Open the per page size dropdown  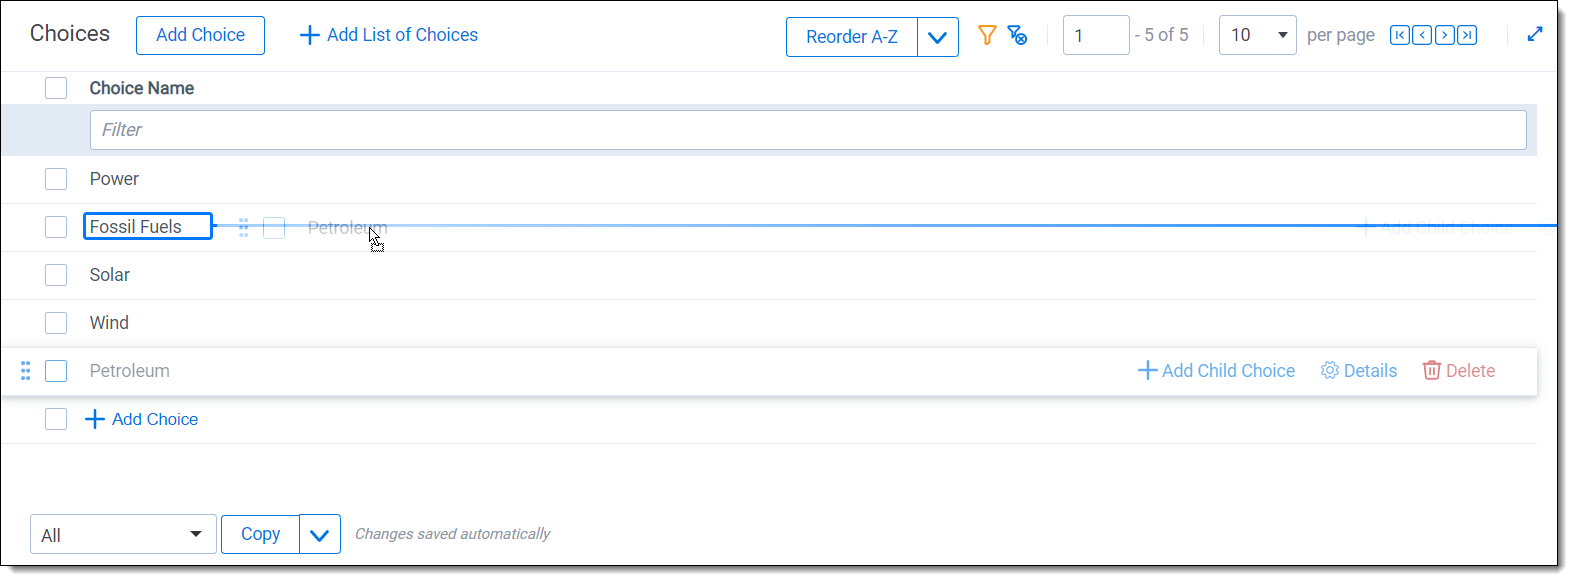coord(1257,36)
